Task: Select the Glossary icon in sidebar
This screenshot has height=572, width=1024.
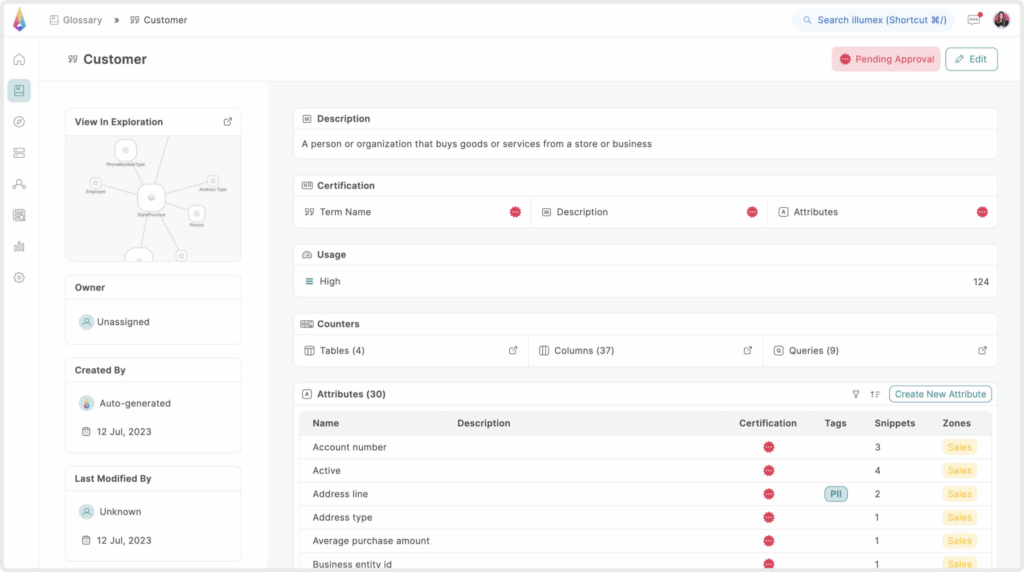Action: (x=19, y=91)
